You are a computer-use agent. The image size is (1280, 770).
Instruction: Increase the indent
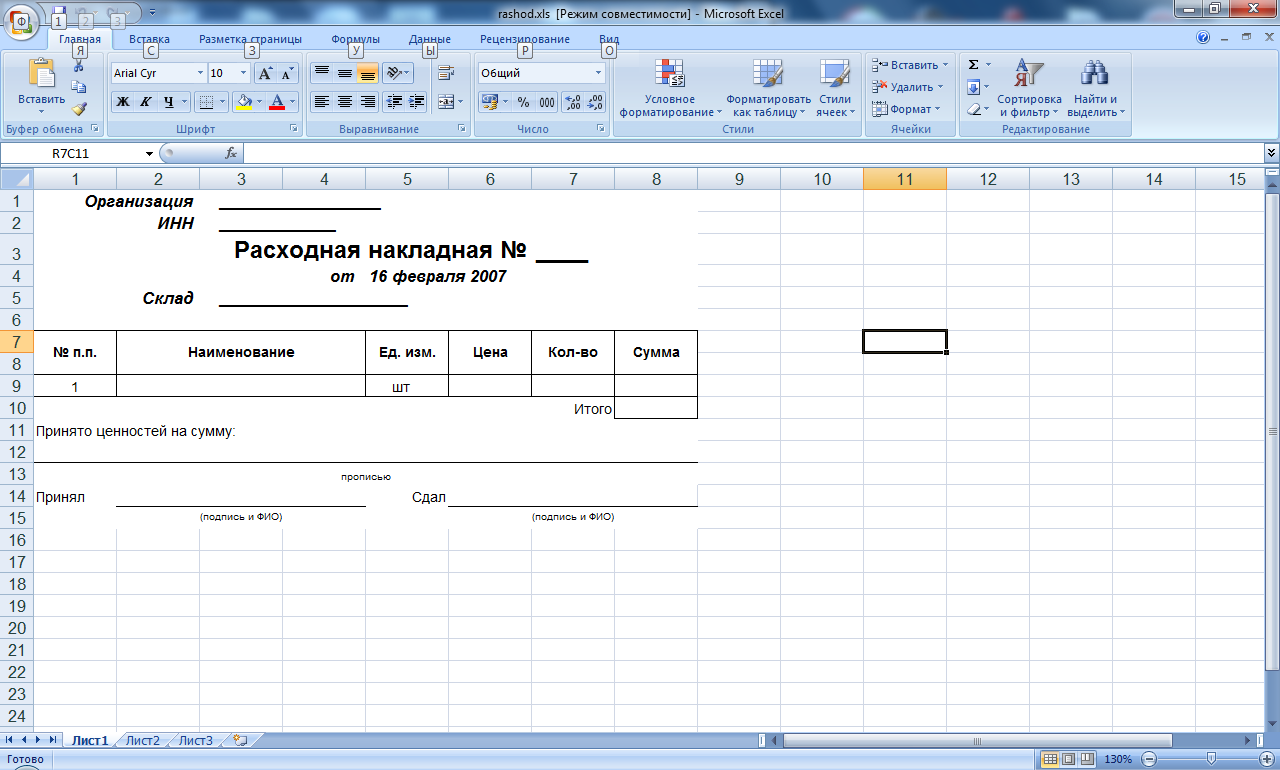tap(417, 101)
